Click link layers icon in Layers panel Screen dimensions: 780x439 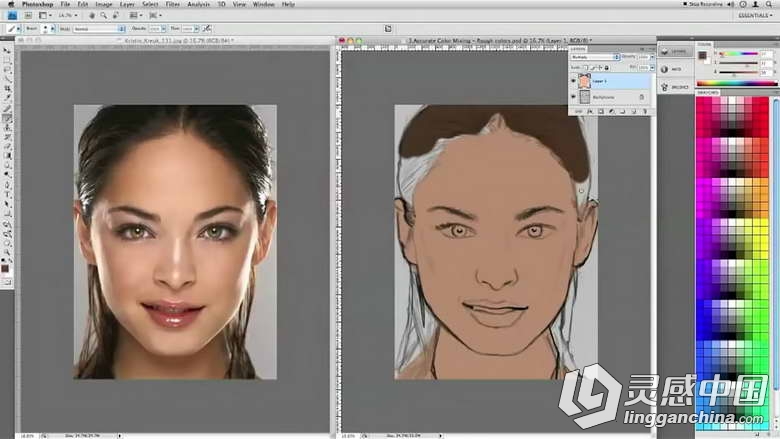coord(579,111)
